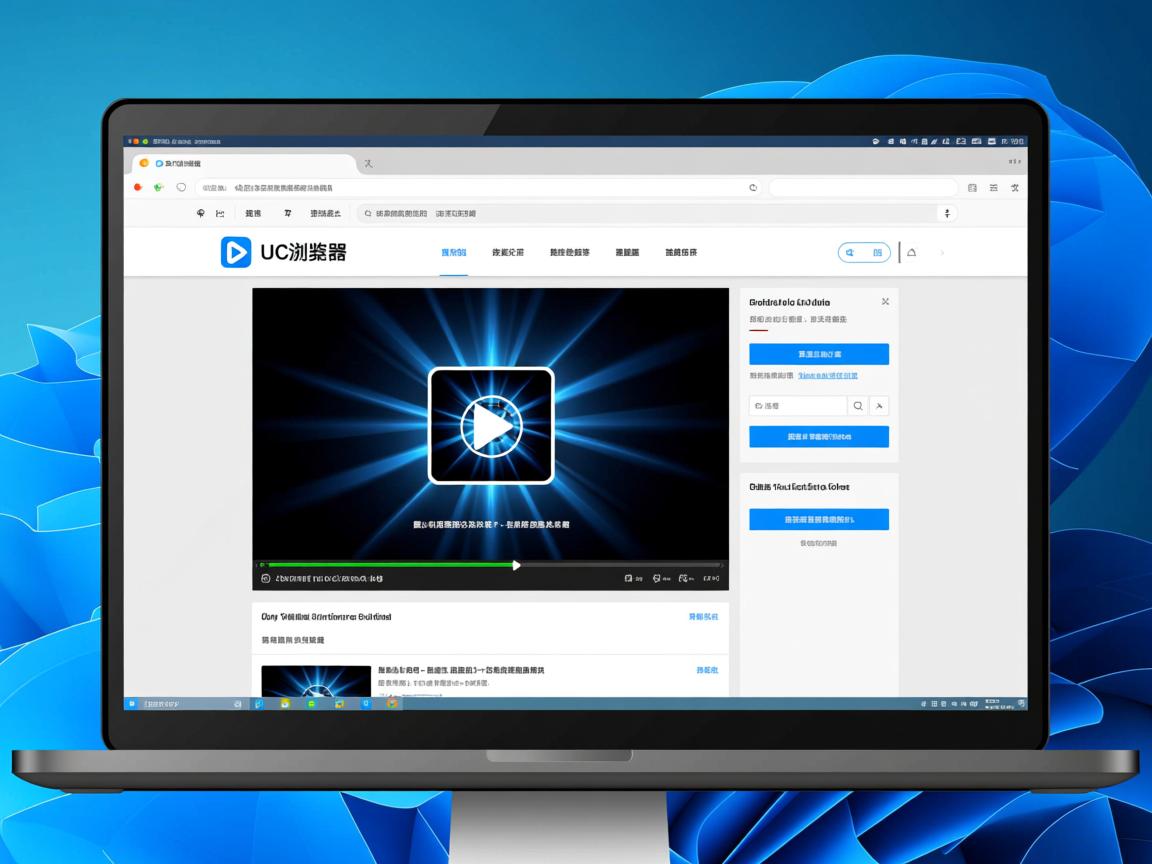Click the magnifier icon beside sidebar input
This screenshot has width=1152, height=864.
(x=857, y=406)
